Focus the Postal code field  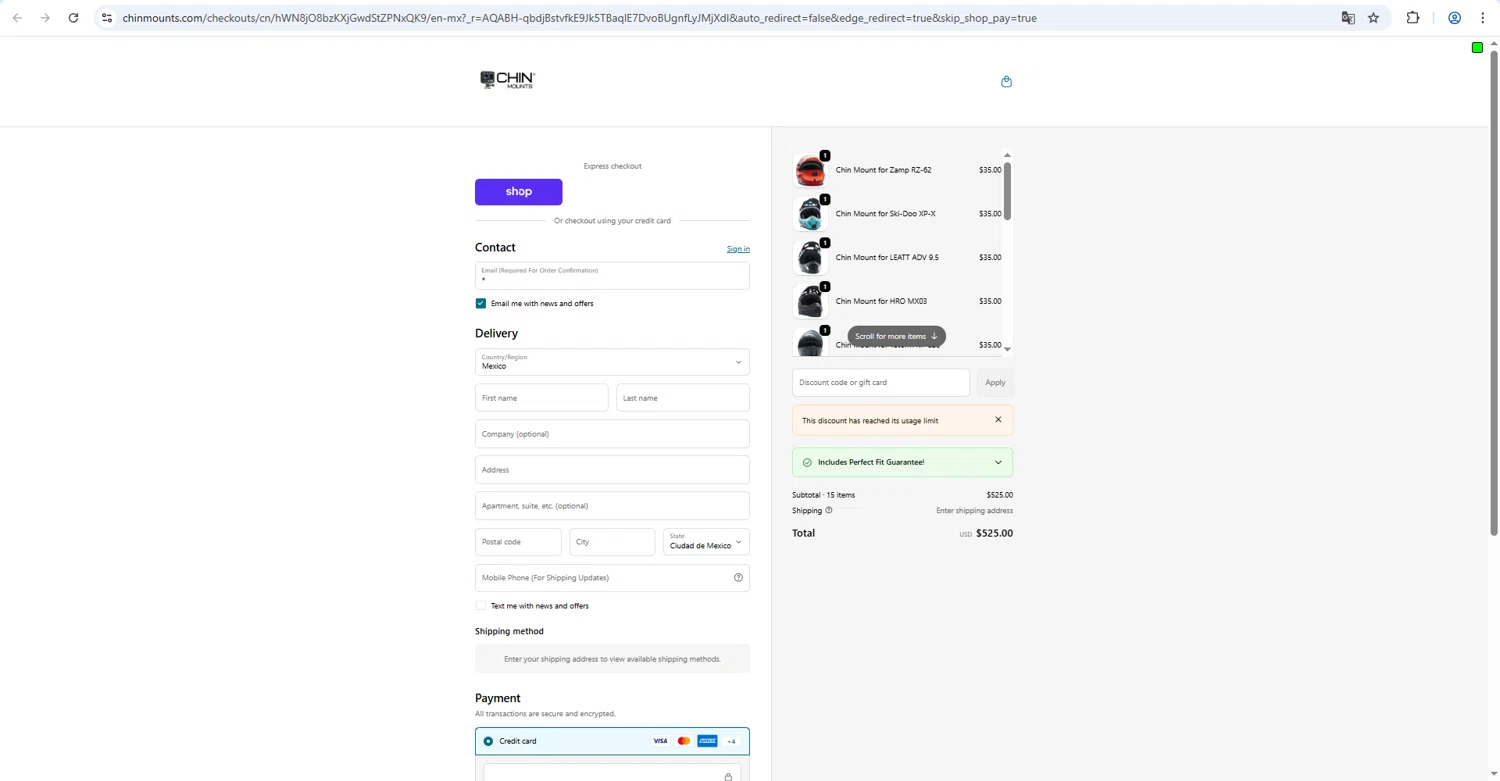[x=518, y=542]
